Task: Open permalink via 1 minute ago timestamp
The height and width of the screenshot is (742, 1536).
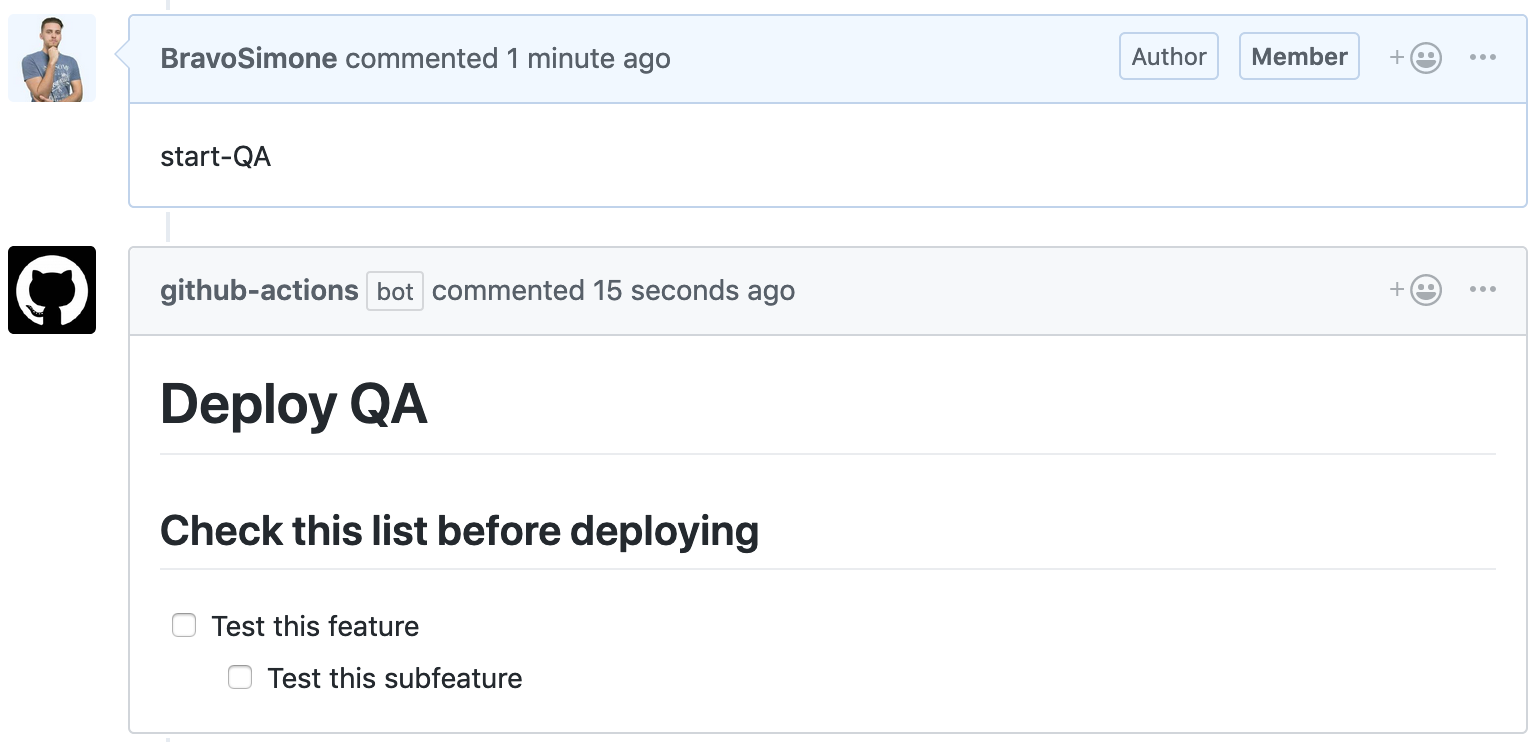Action: pos(587,58)
